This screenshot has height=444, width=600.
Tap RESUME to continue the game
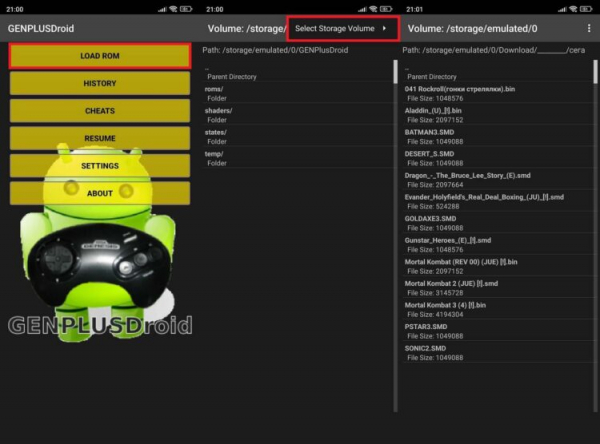tap(100, 138)
